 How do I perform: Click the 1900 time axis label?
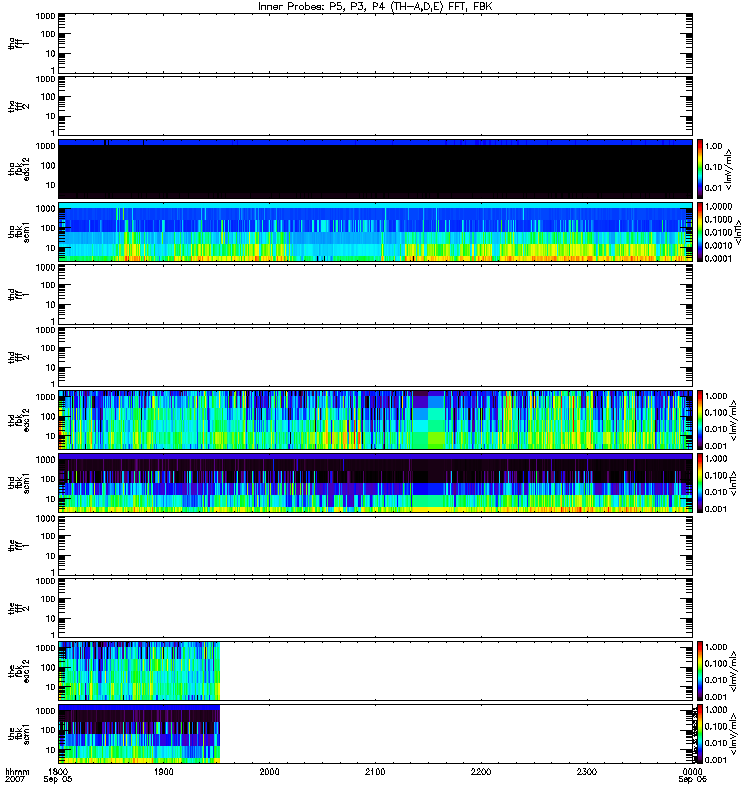[x=164, y=771]
